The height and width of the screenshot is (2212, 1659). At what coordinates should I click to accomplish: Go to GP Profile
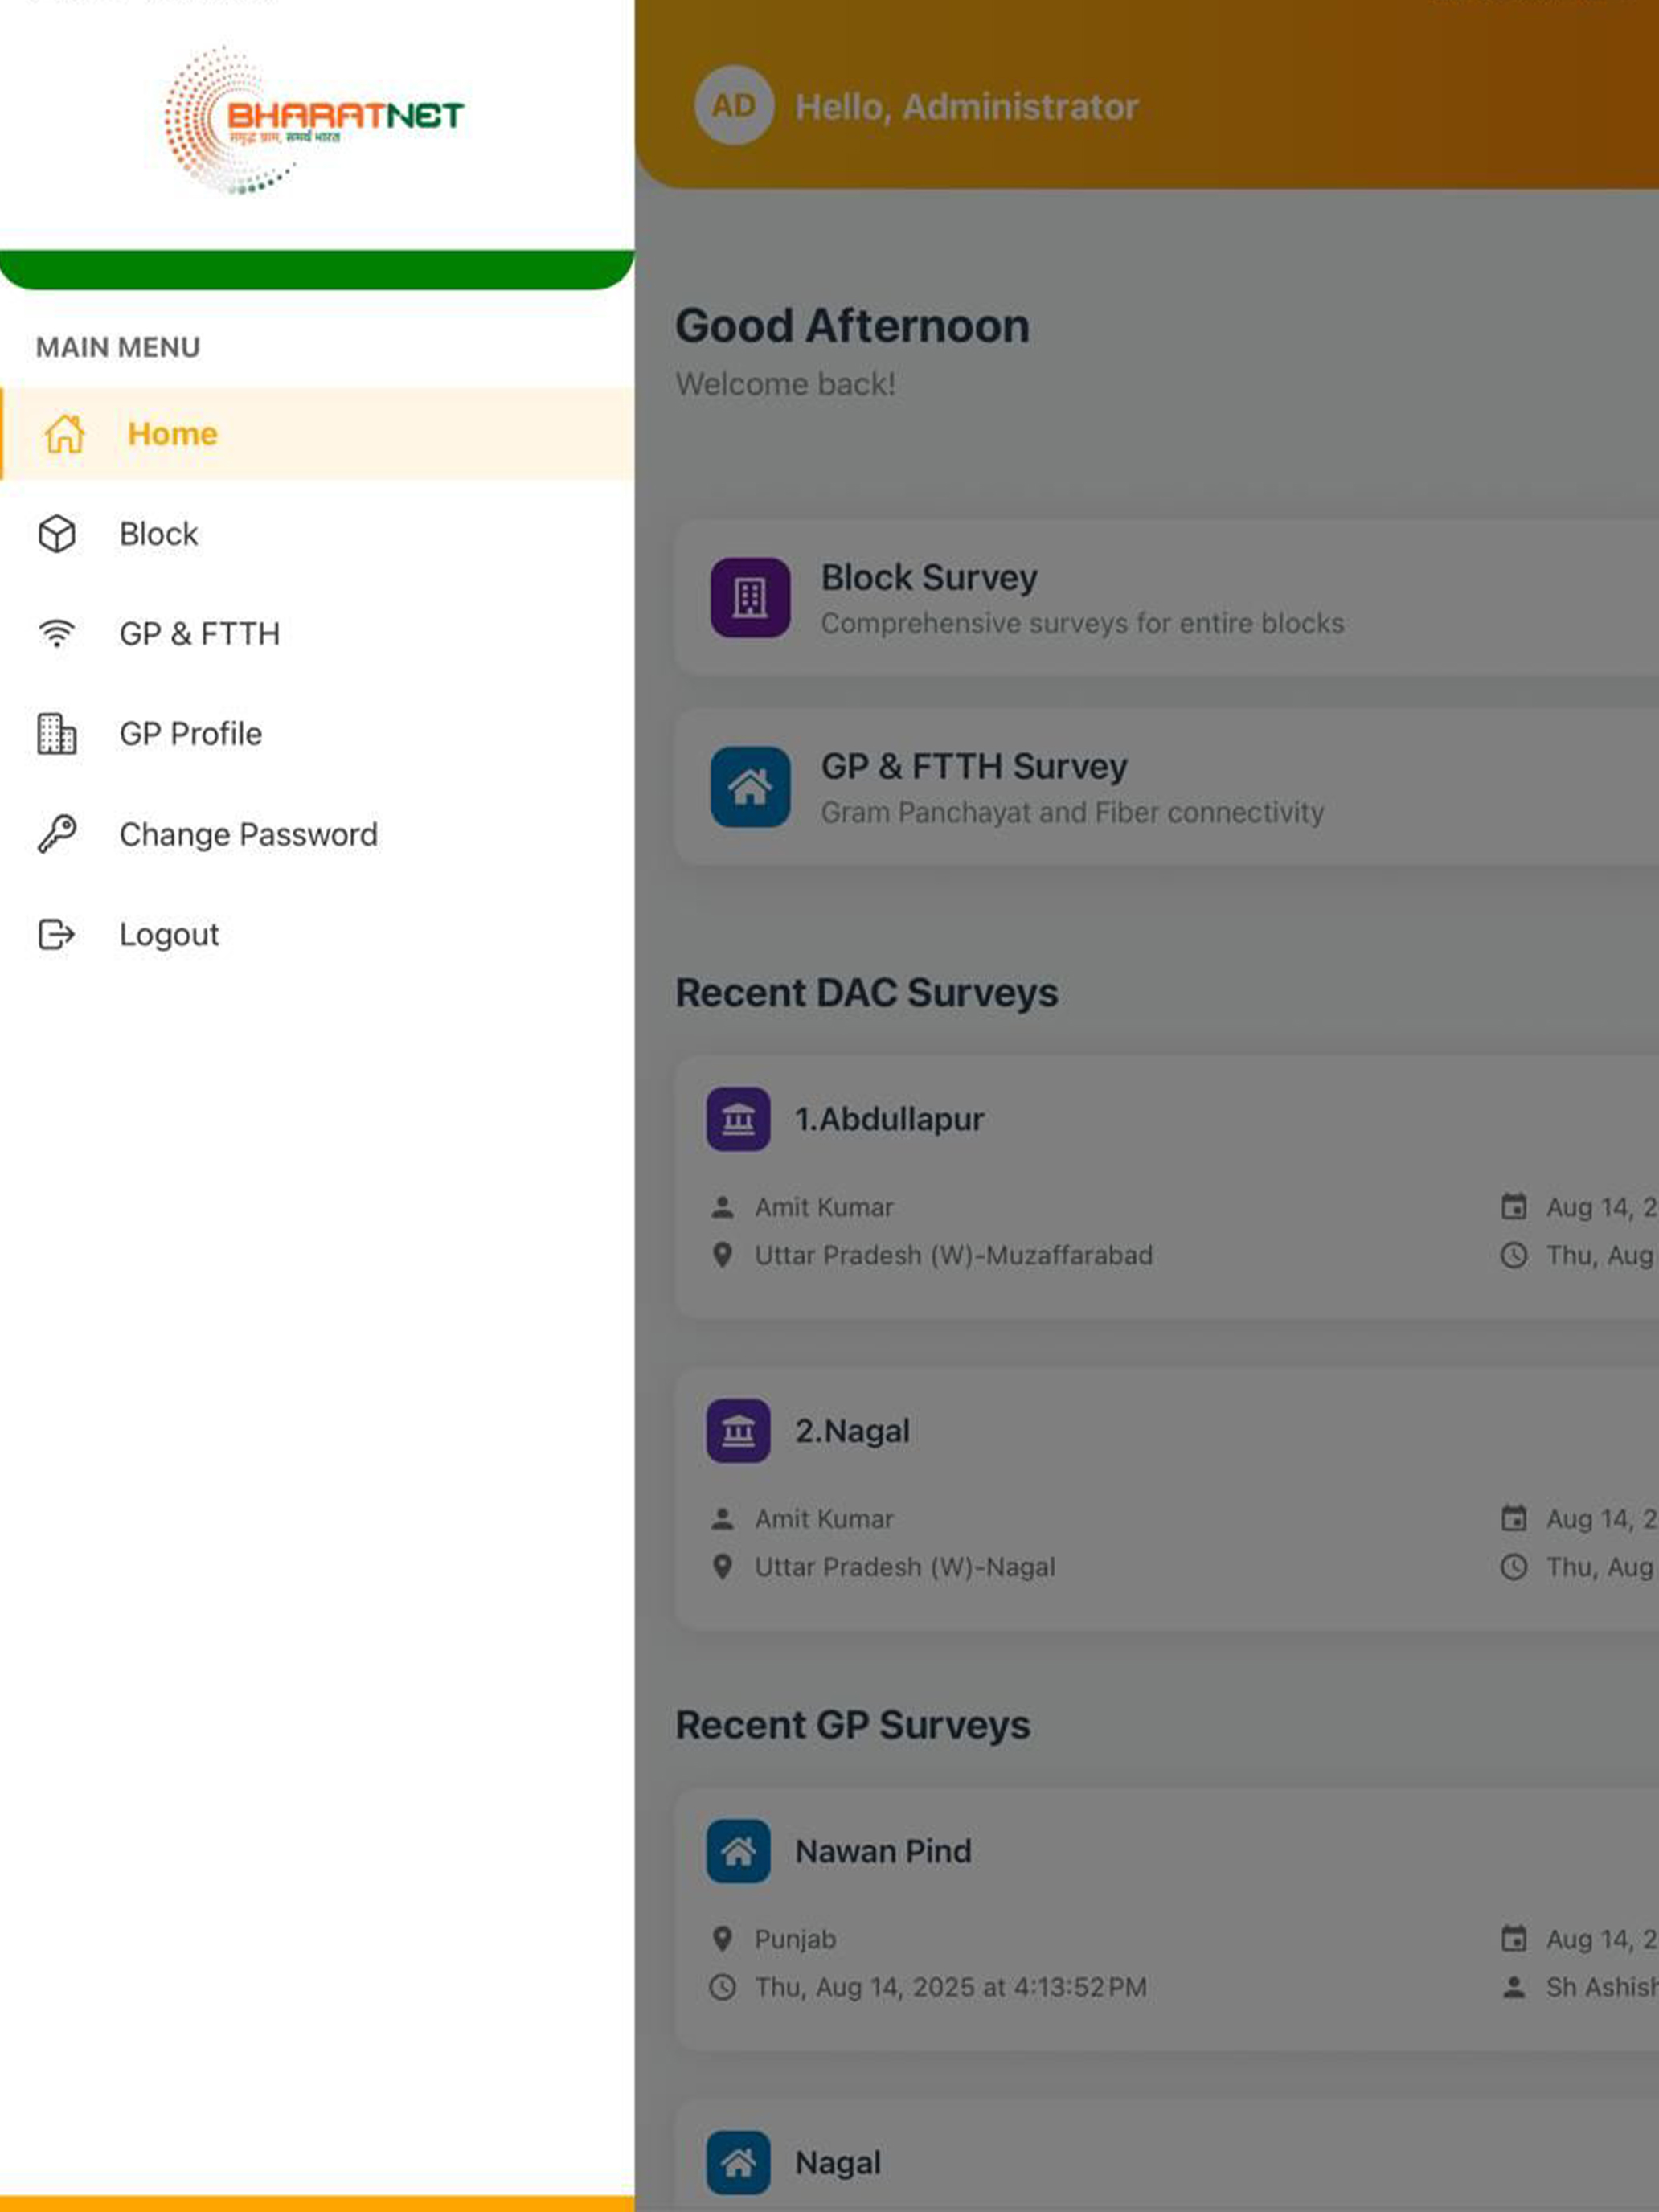pos(317,734)
